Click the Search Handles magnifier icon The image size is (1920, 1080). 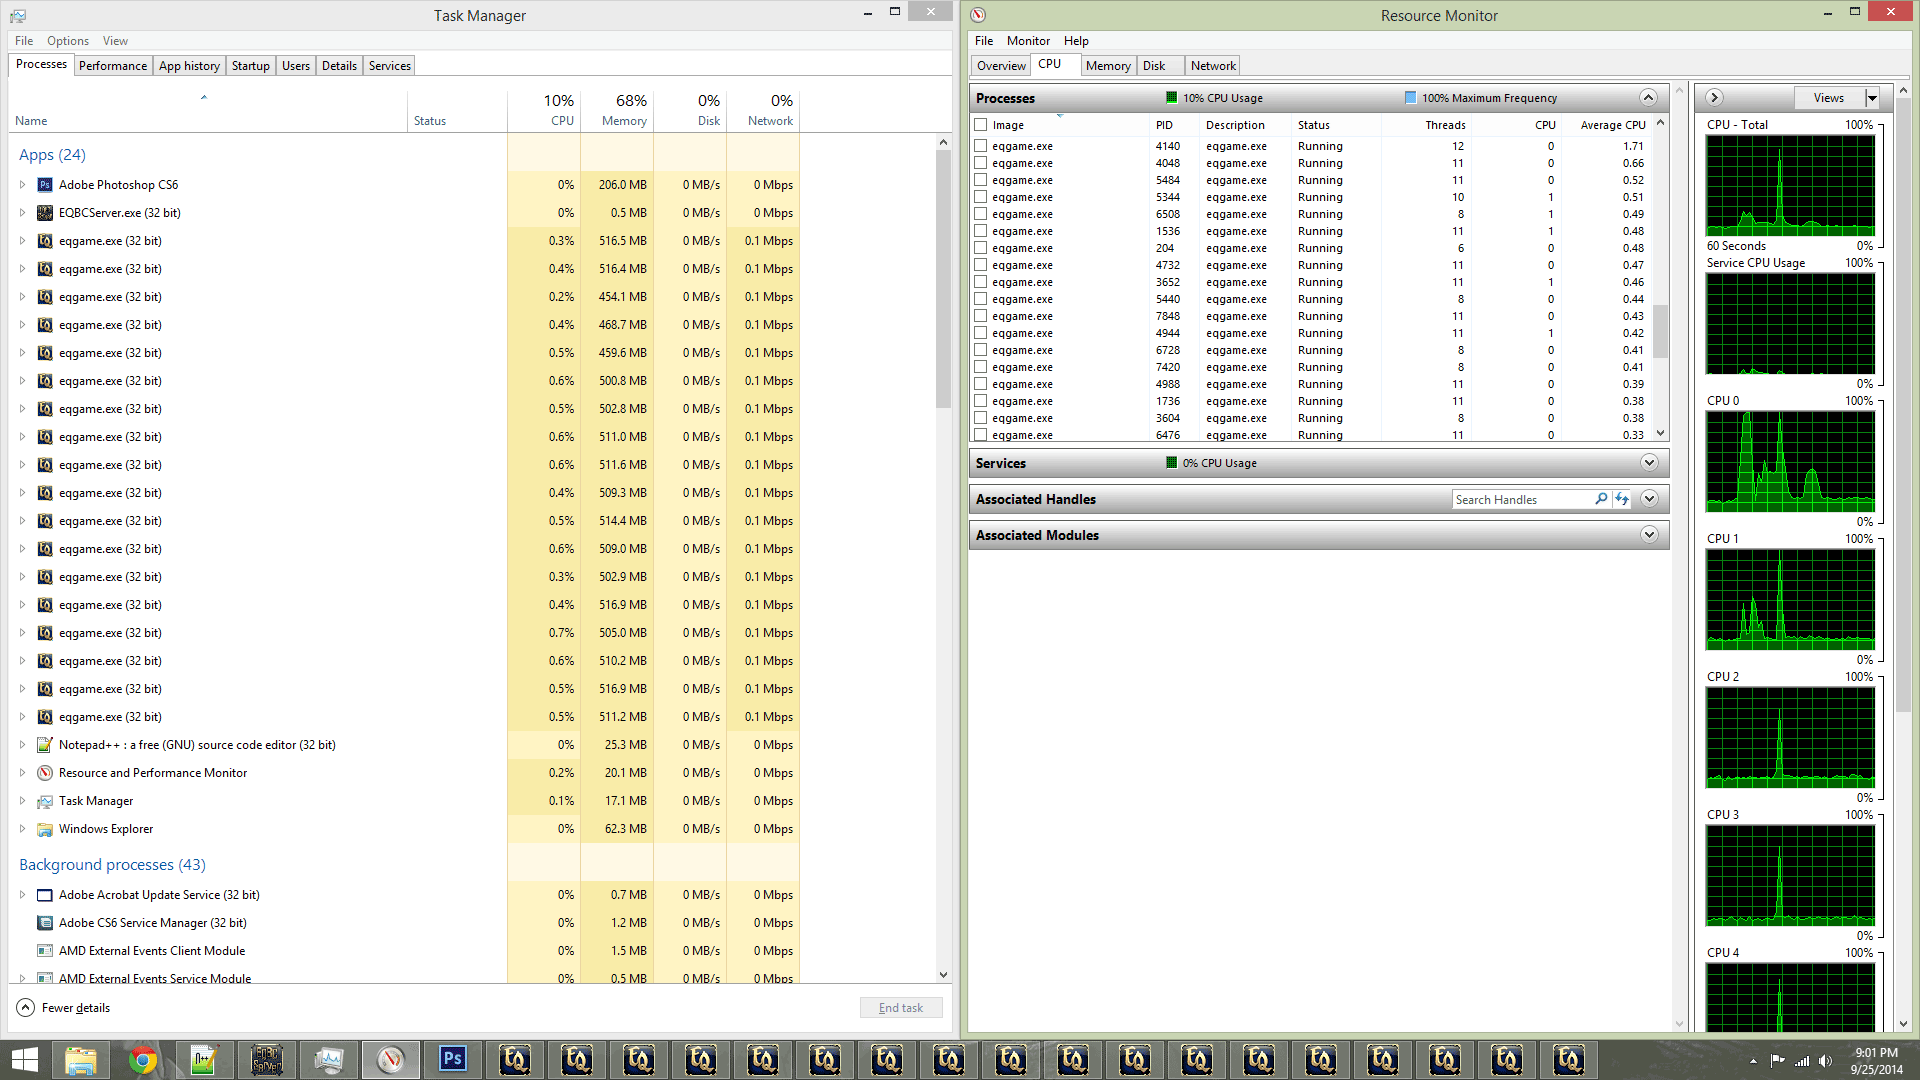click(x=1601, y=499)
